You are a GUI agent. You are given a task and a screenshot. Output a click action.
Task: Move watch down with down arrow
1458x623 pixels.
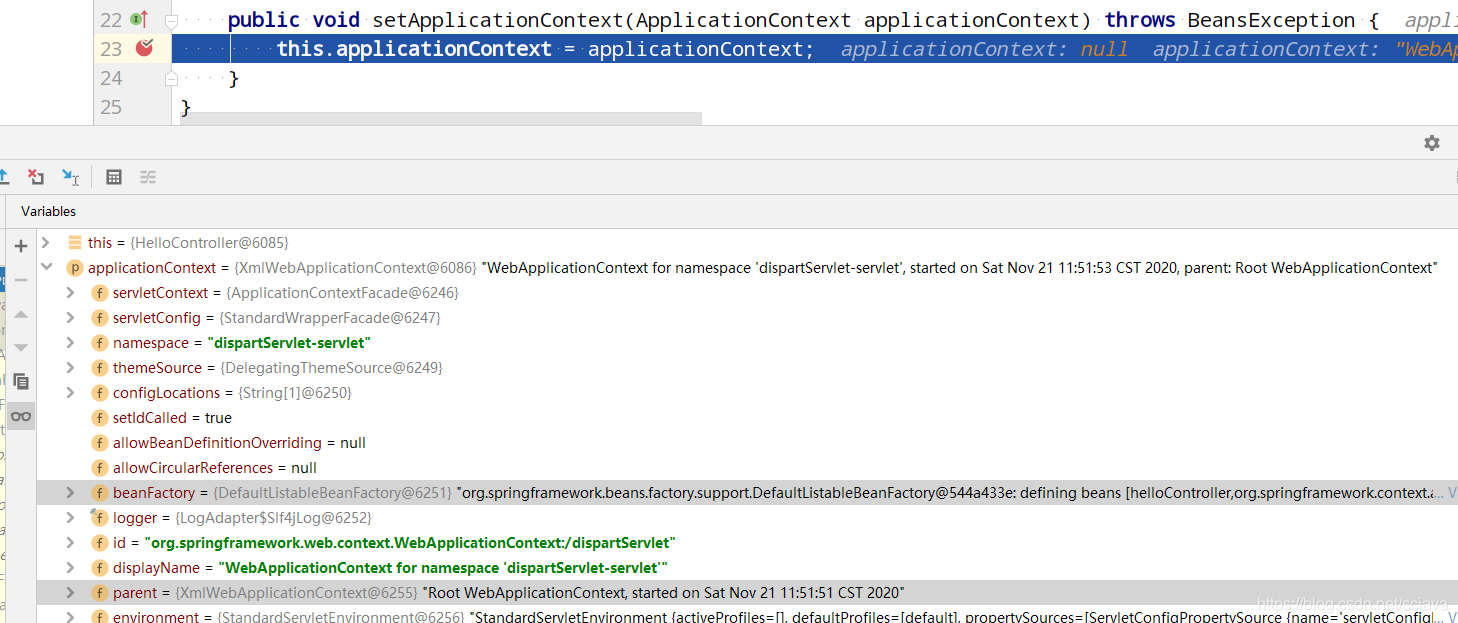point(21,348)
